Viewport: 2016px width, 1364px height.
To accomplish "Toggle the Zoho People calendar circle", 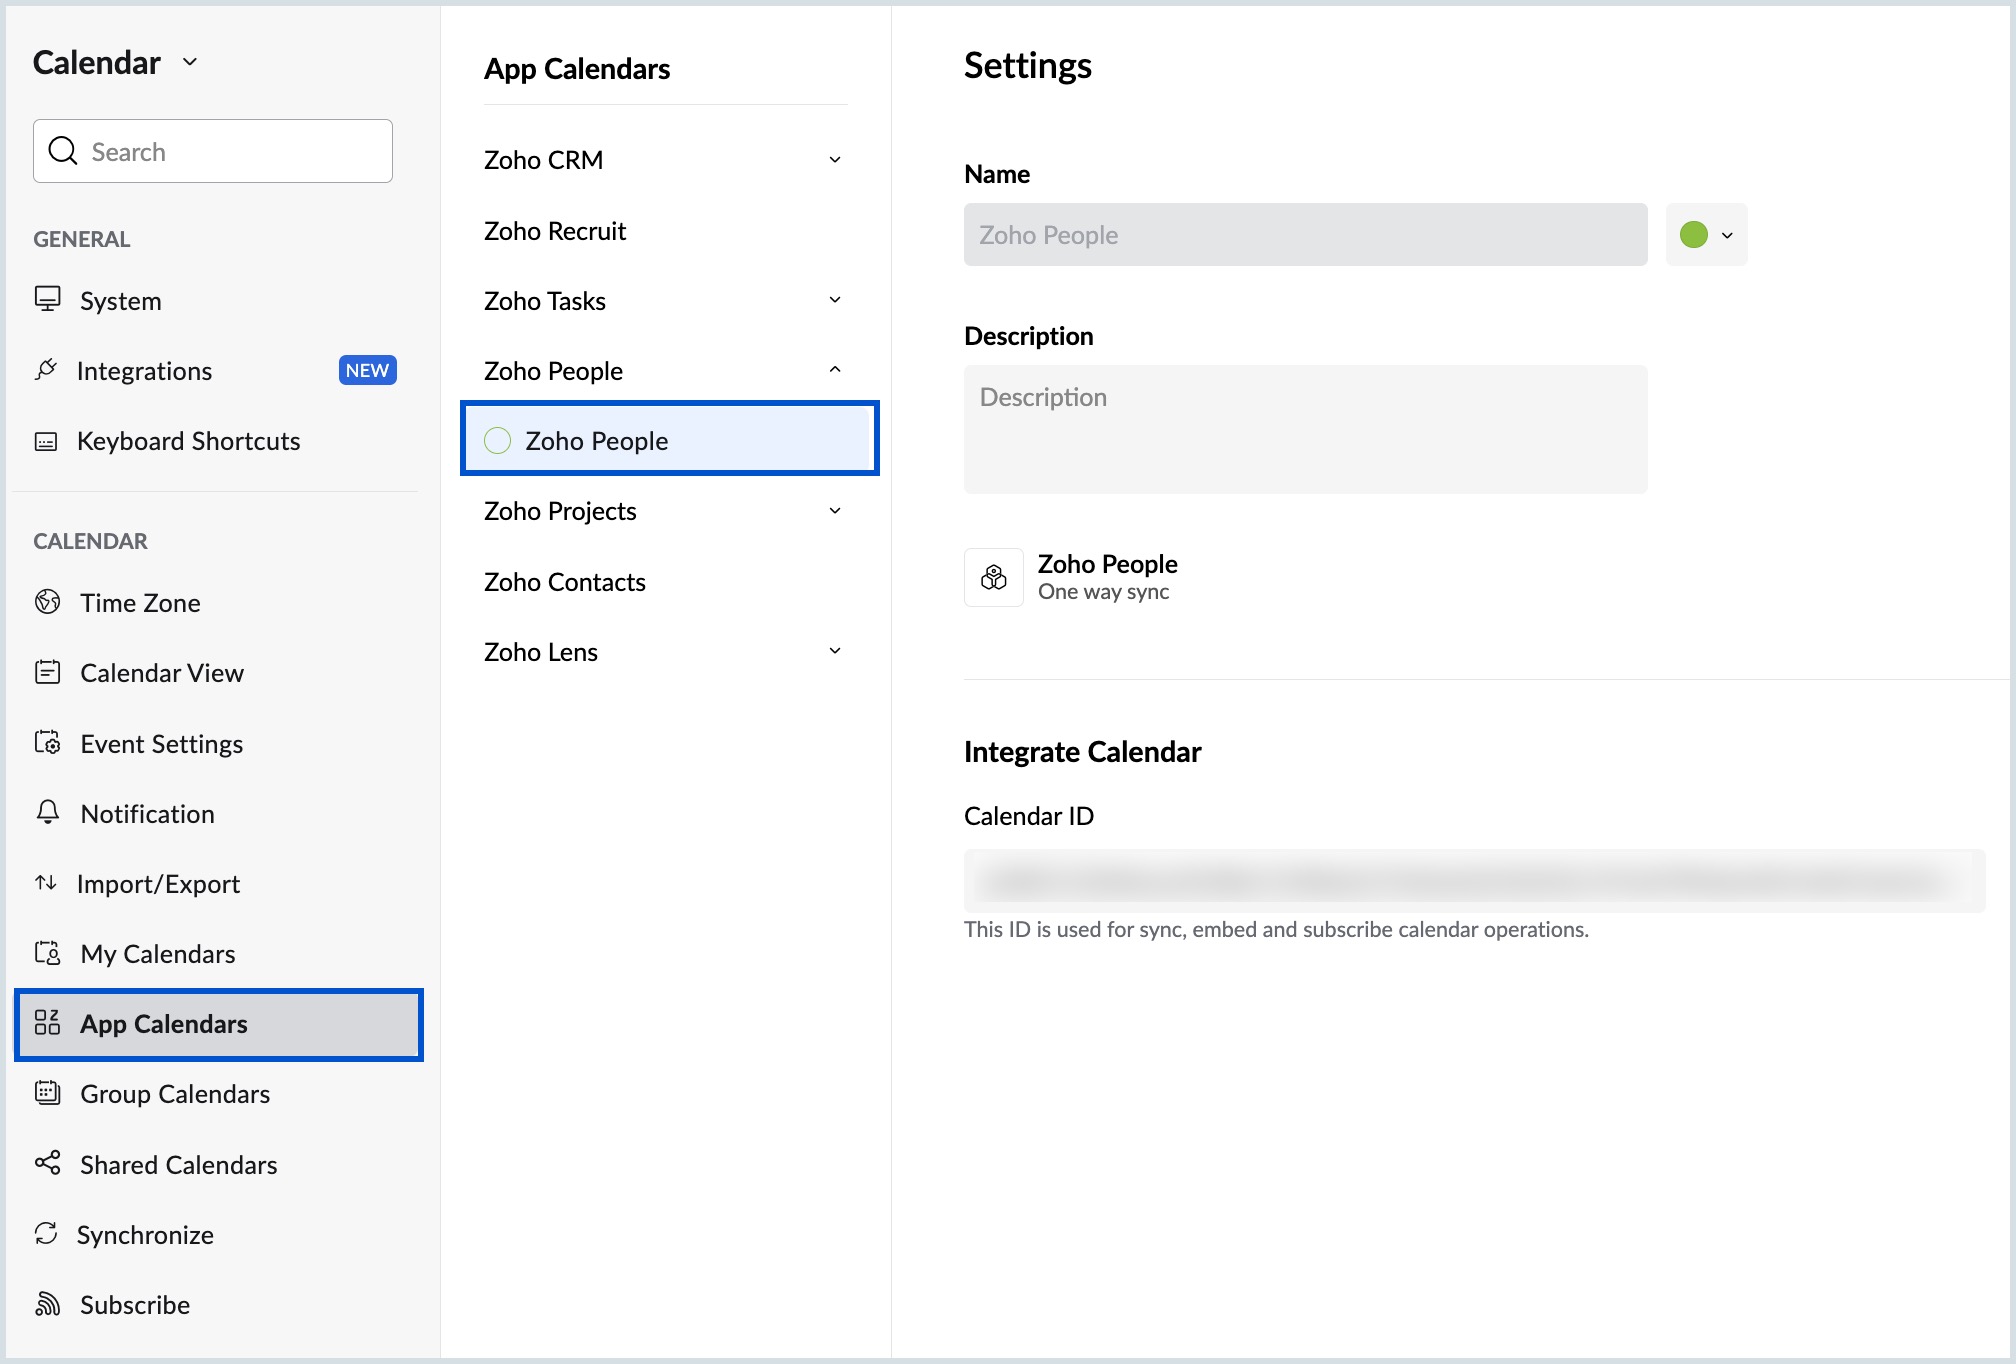I will 497,441.
